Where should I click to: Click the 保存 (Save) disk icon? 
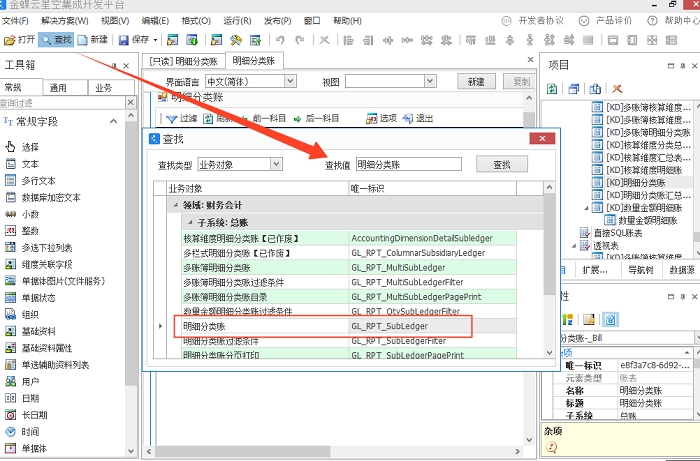(x=123, y=40)
